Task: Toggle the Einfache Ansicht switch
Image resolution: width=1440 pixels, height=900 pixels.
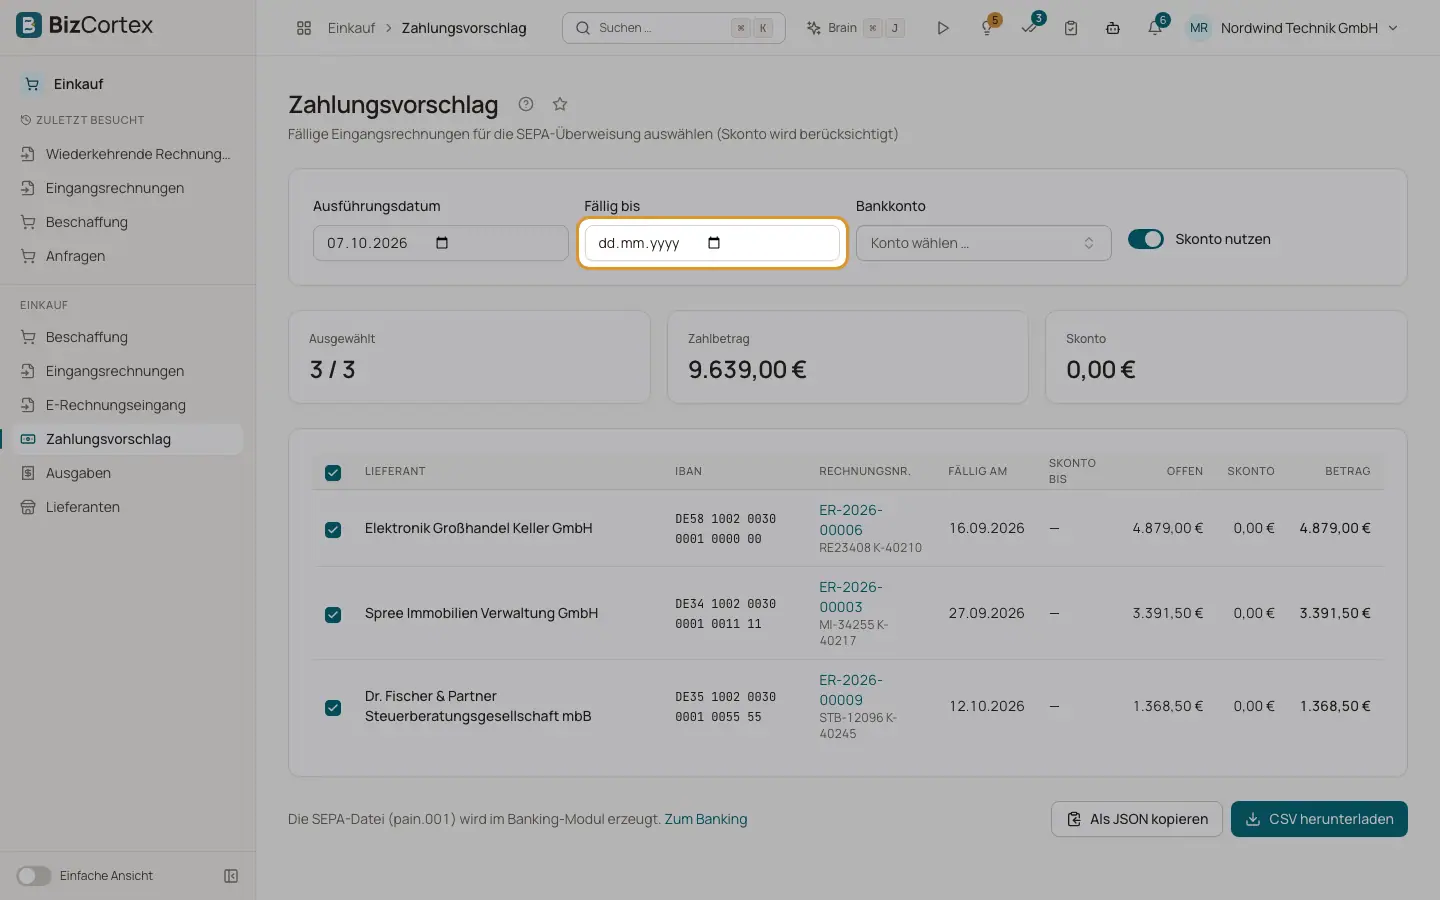Action: [x=34, y=876]
